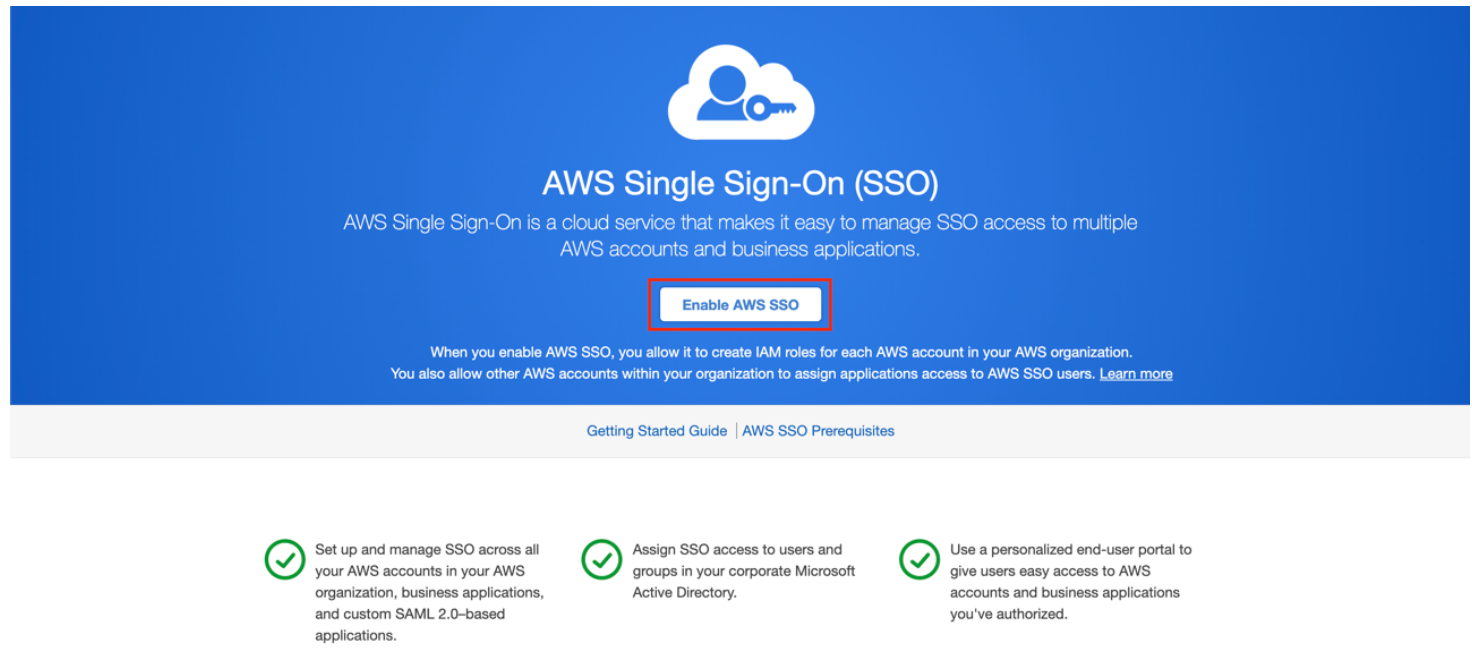Click the green checkmark beside 'Assign SSO access'
The image size is (1472, 660).
601,560
